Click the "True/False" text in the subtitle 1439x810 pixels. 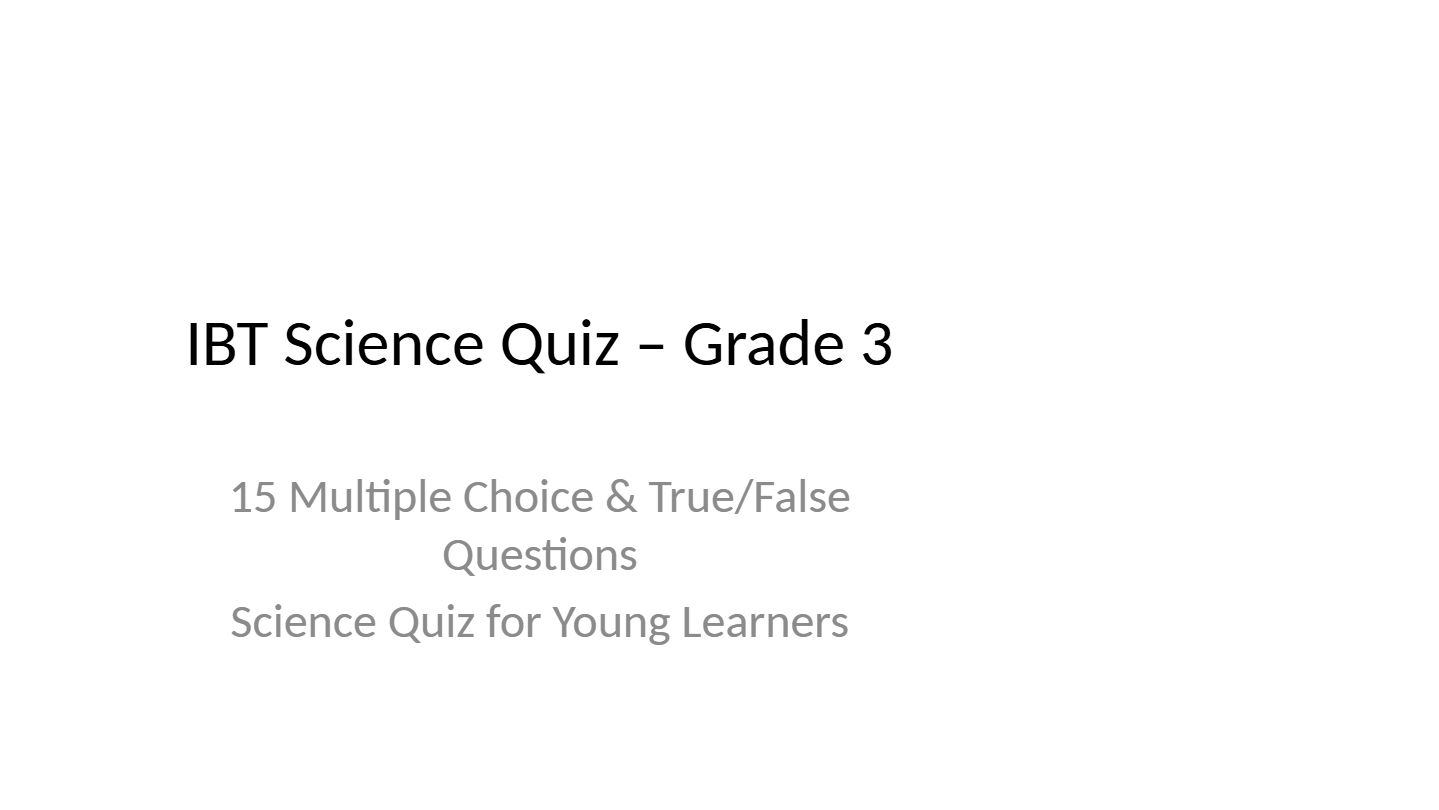[x=749, y=497]
